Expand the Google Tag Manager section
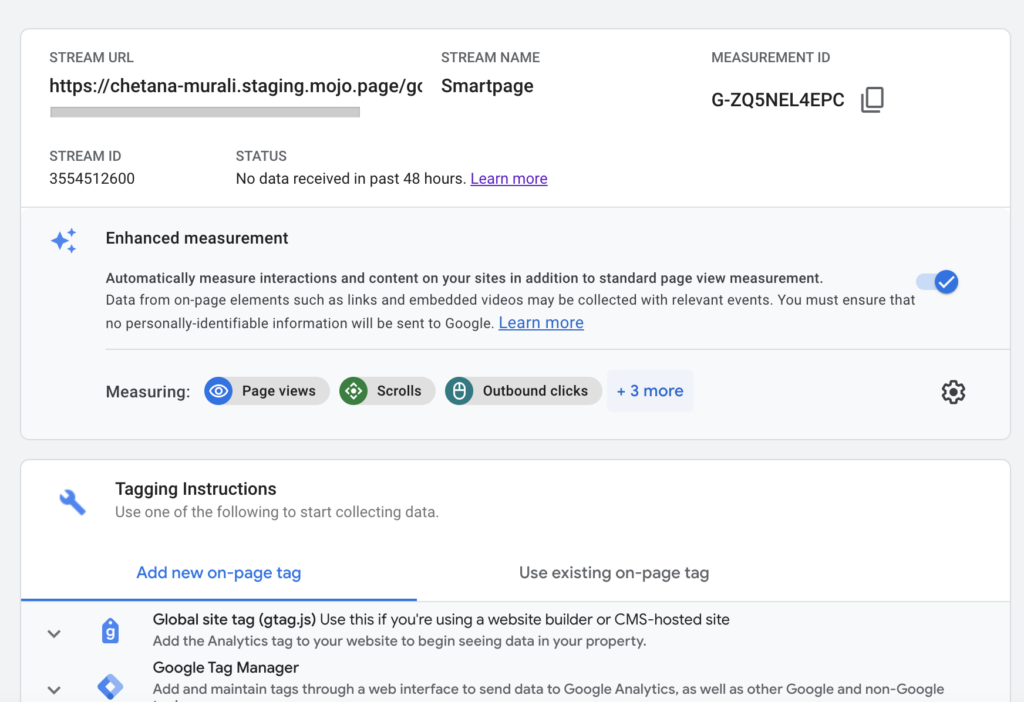This screenshot has height=702, width=1024. pyautogui.click(x=54, y=689)
